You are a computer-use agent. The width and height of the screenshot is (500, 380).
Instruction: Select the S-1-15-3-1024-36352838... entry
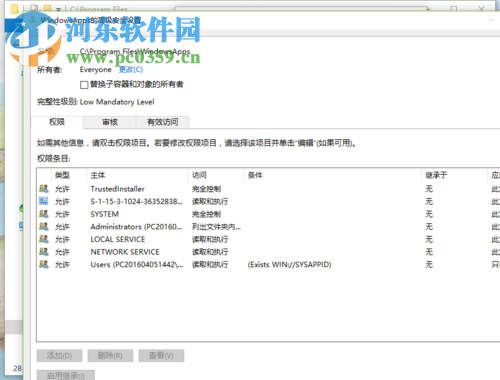pos(136,201)
